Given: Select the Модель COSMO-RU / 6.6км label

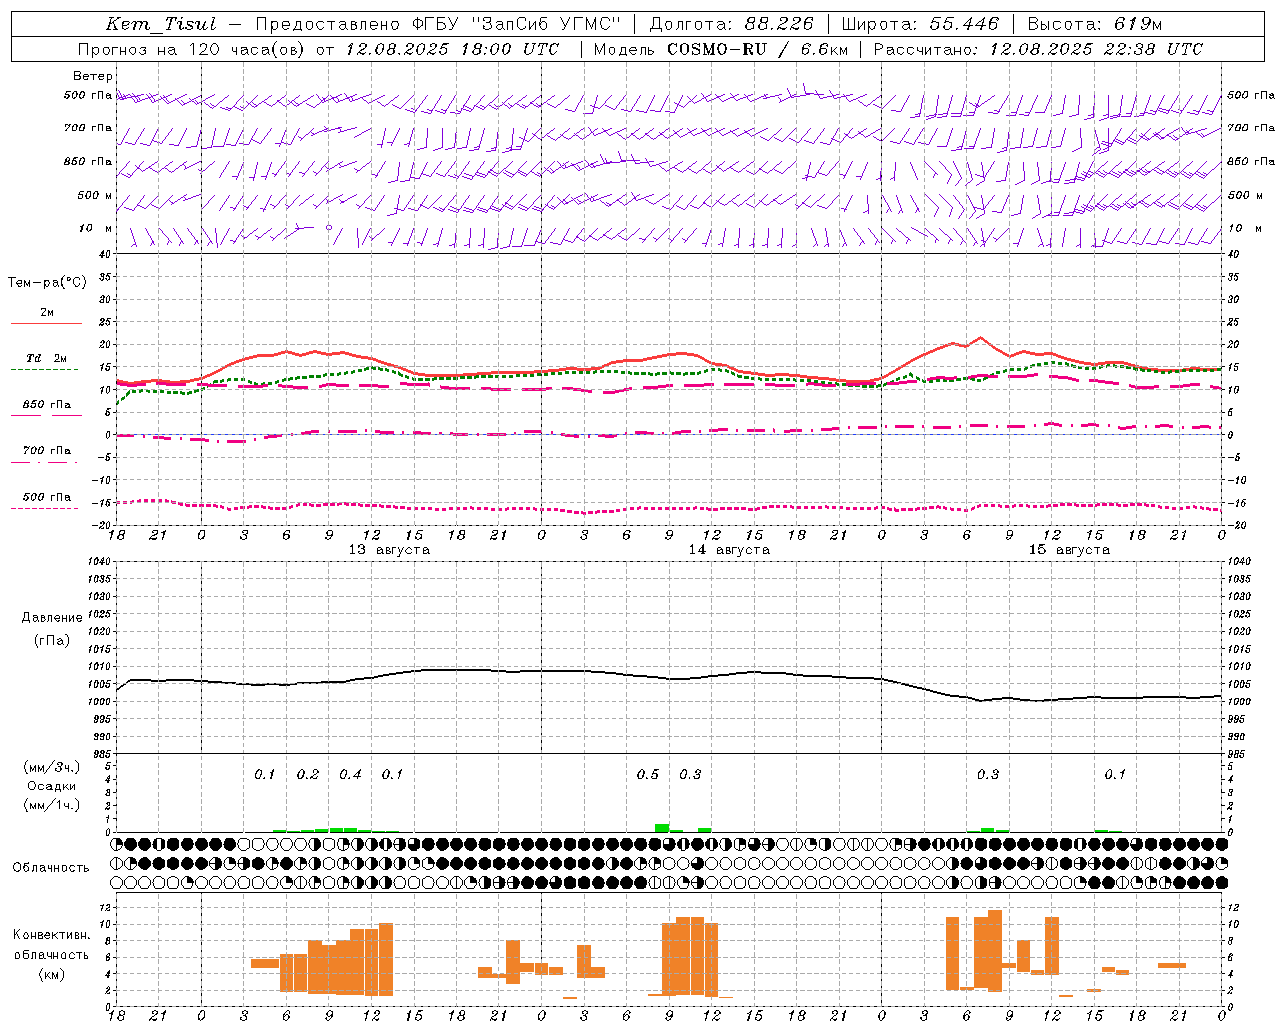Looking at the screenshot, I should tap(721, 49).
